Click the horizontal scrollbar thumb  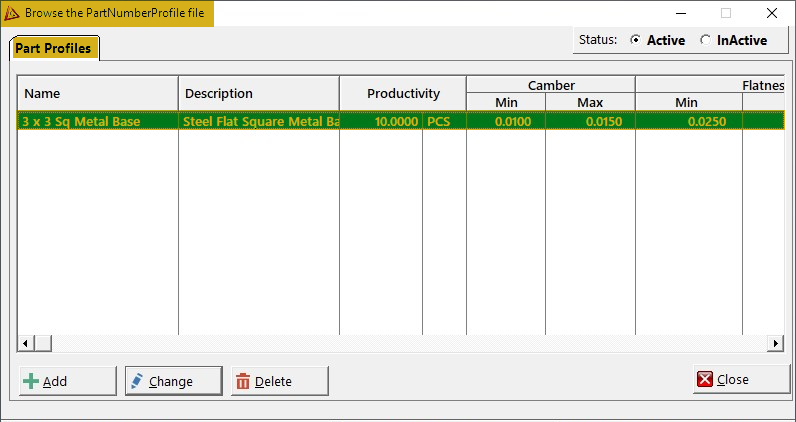click(x=43, y=343)
